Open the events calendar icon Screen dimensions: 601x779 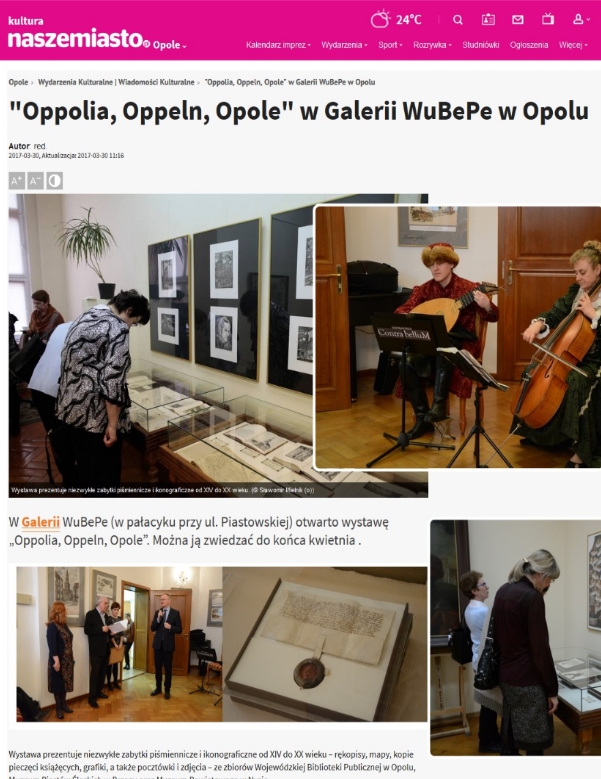coord(488,19)
